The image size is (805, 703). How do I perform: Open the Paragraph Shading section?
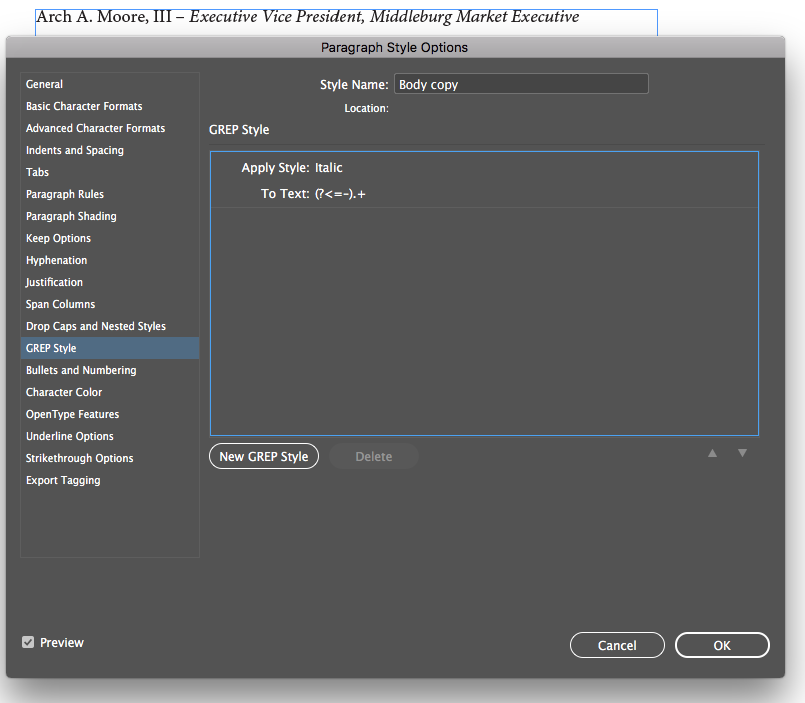point(71,216)
